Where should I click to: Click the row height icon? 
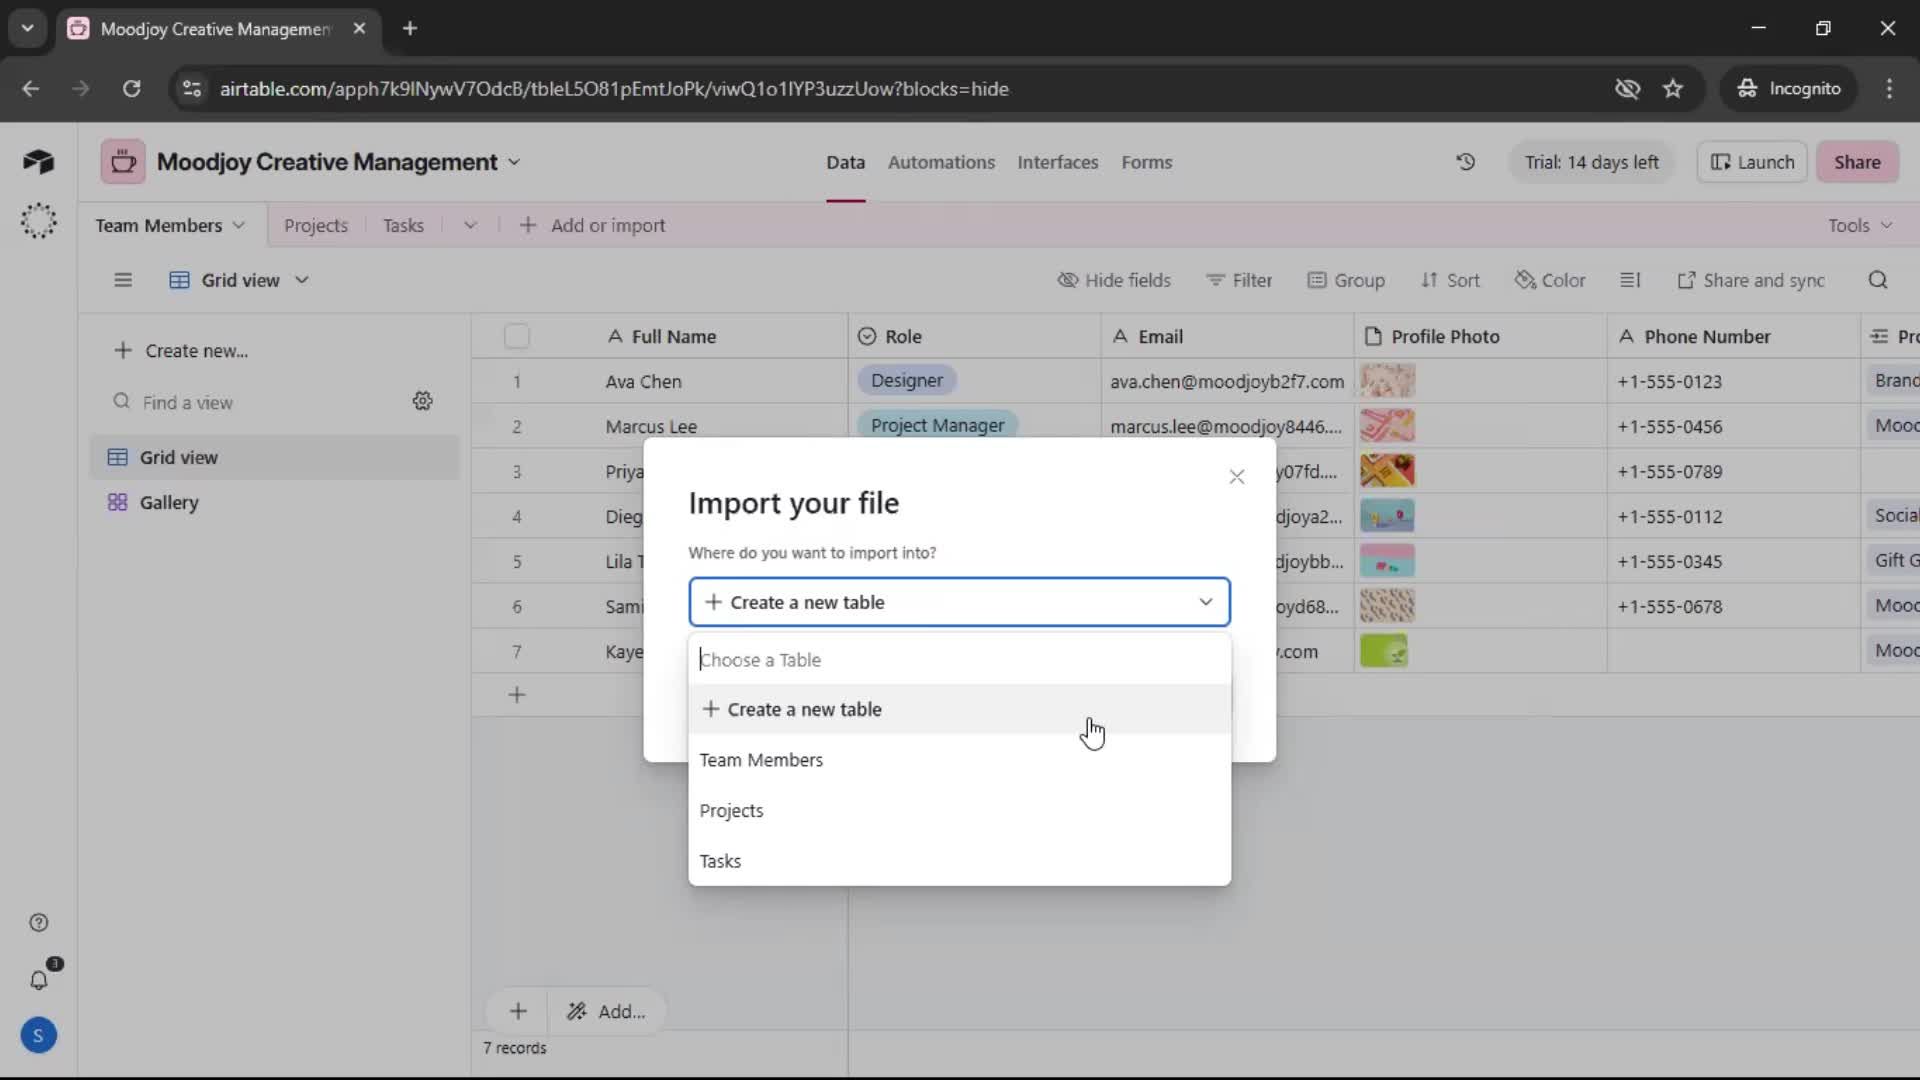tap(1630, 280)
